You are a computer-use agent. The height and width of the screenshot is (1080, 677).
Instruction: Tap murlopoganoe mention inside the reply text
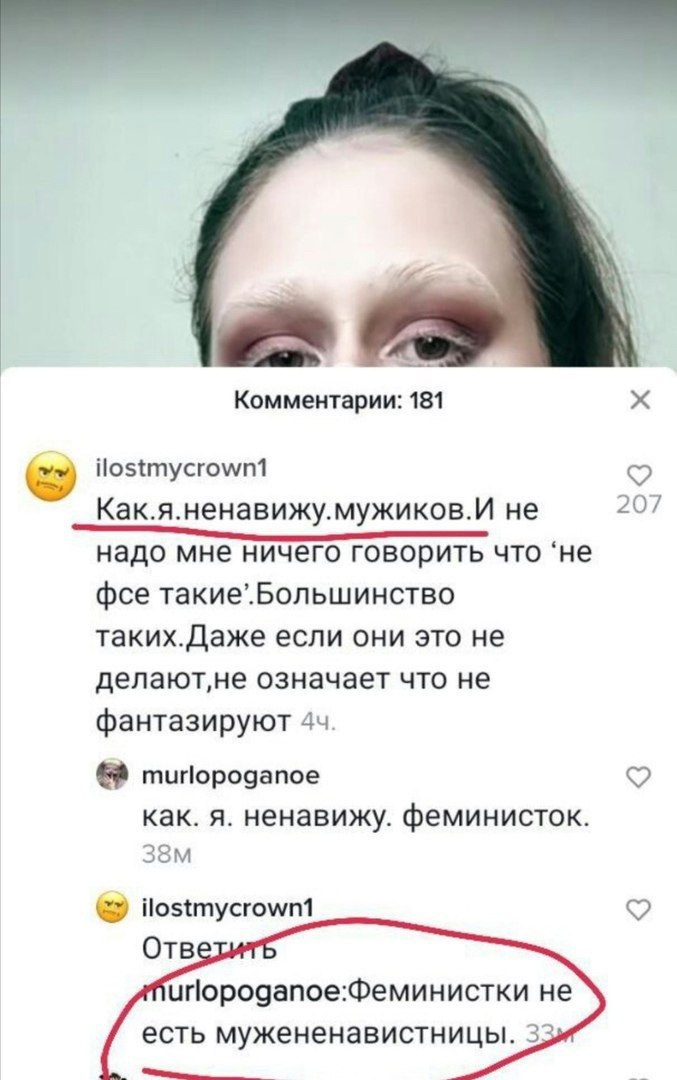point(245,992)
